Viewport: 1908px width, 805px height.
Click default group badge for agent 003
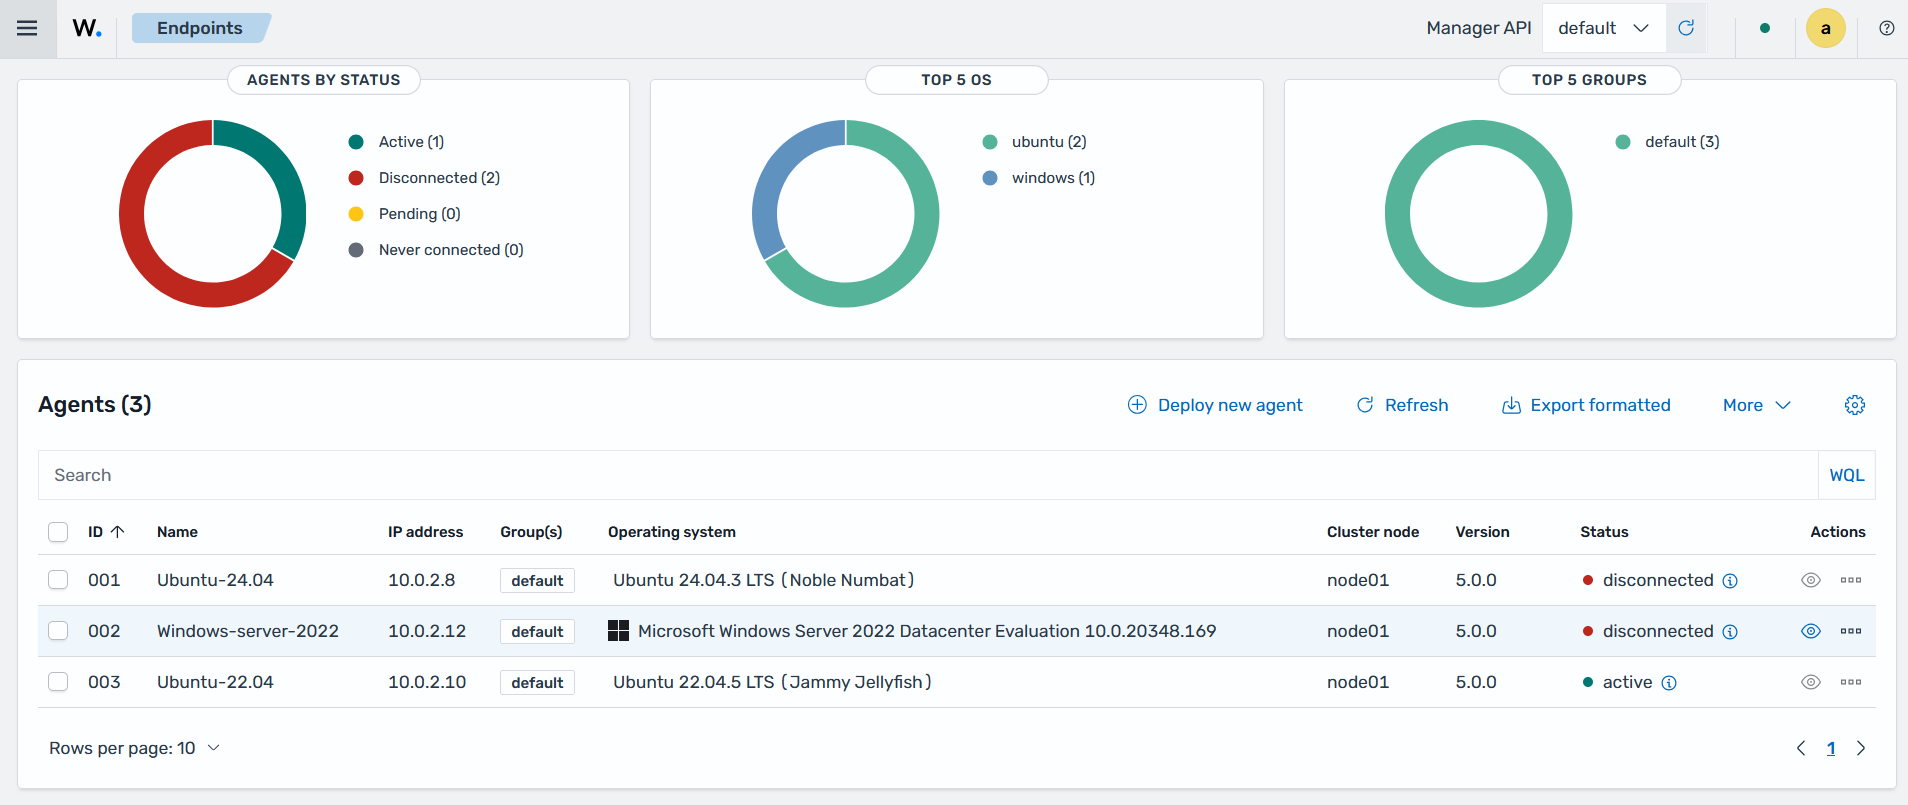pyautogui.click(x=537, y=683)
